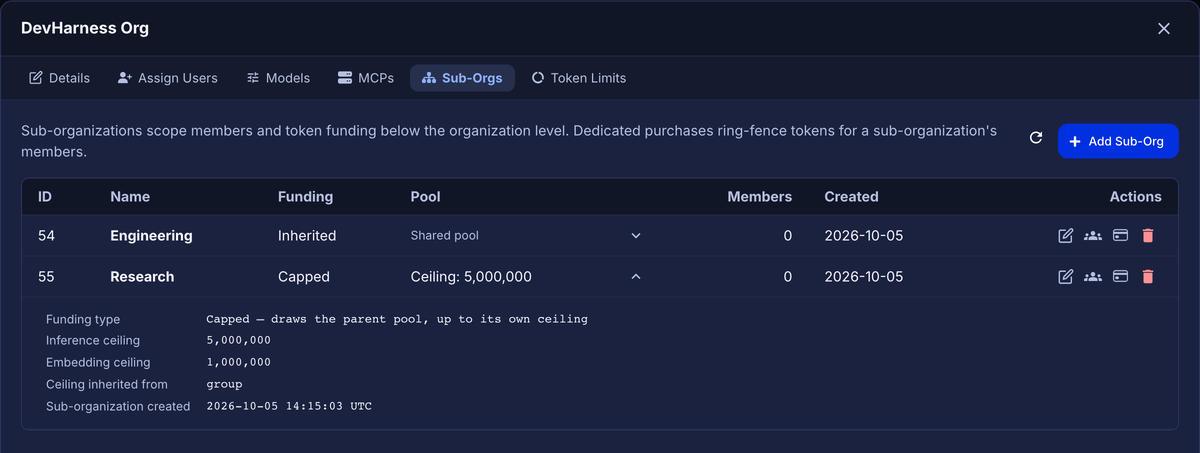Edit the Research sub-org
Screen dimensions: 1200x453
click(1065, 276)
